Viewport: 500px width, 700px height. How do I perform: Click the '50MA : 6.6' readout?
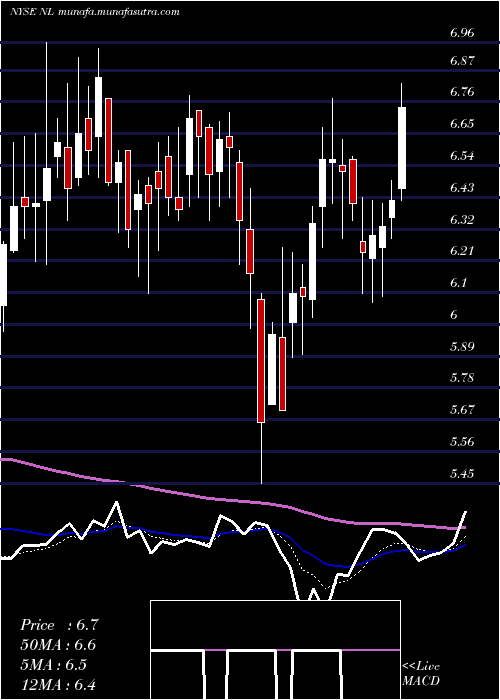(x=58, y=645)
